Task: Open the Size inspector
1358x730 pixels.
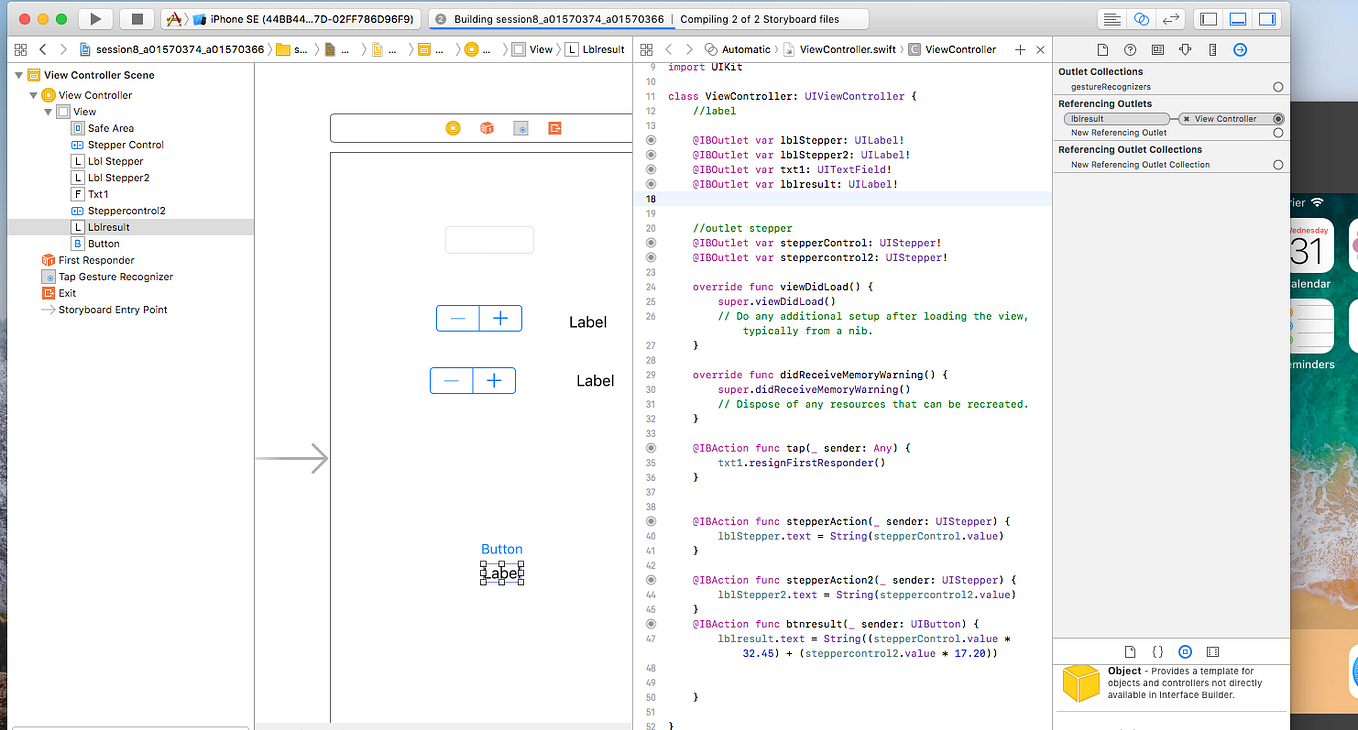Action: [x=1213, y=48]
